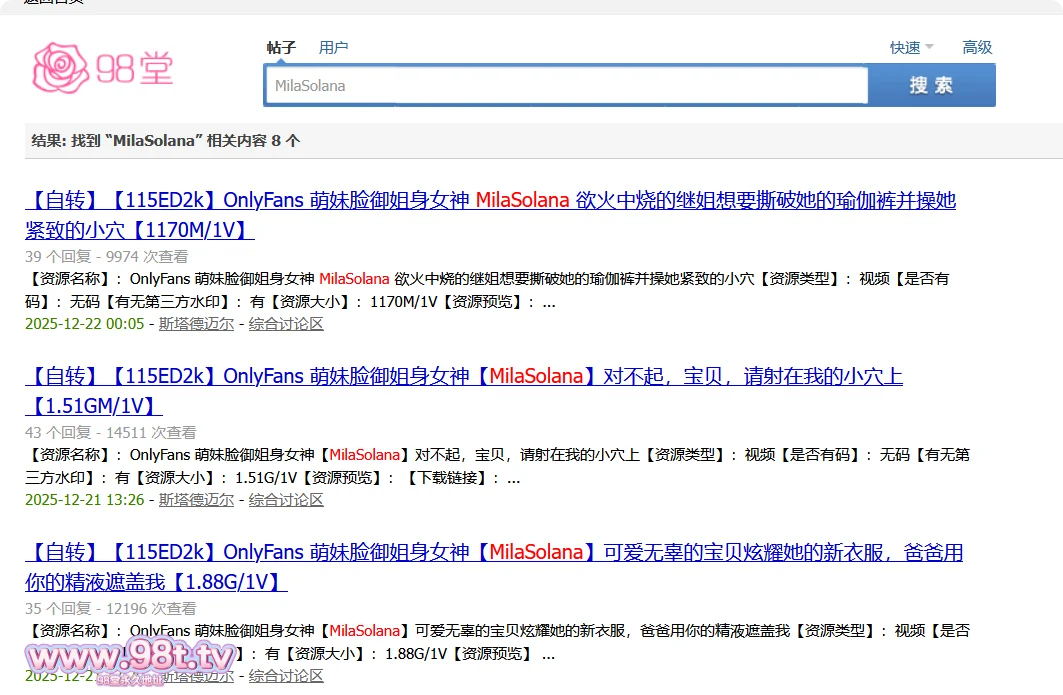The height and width of the screenshot is (695, 1063).
Task: Click red keyword in first result title
Action: tap(522, 200)
